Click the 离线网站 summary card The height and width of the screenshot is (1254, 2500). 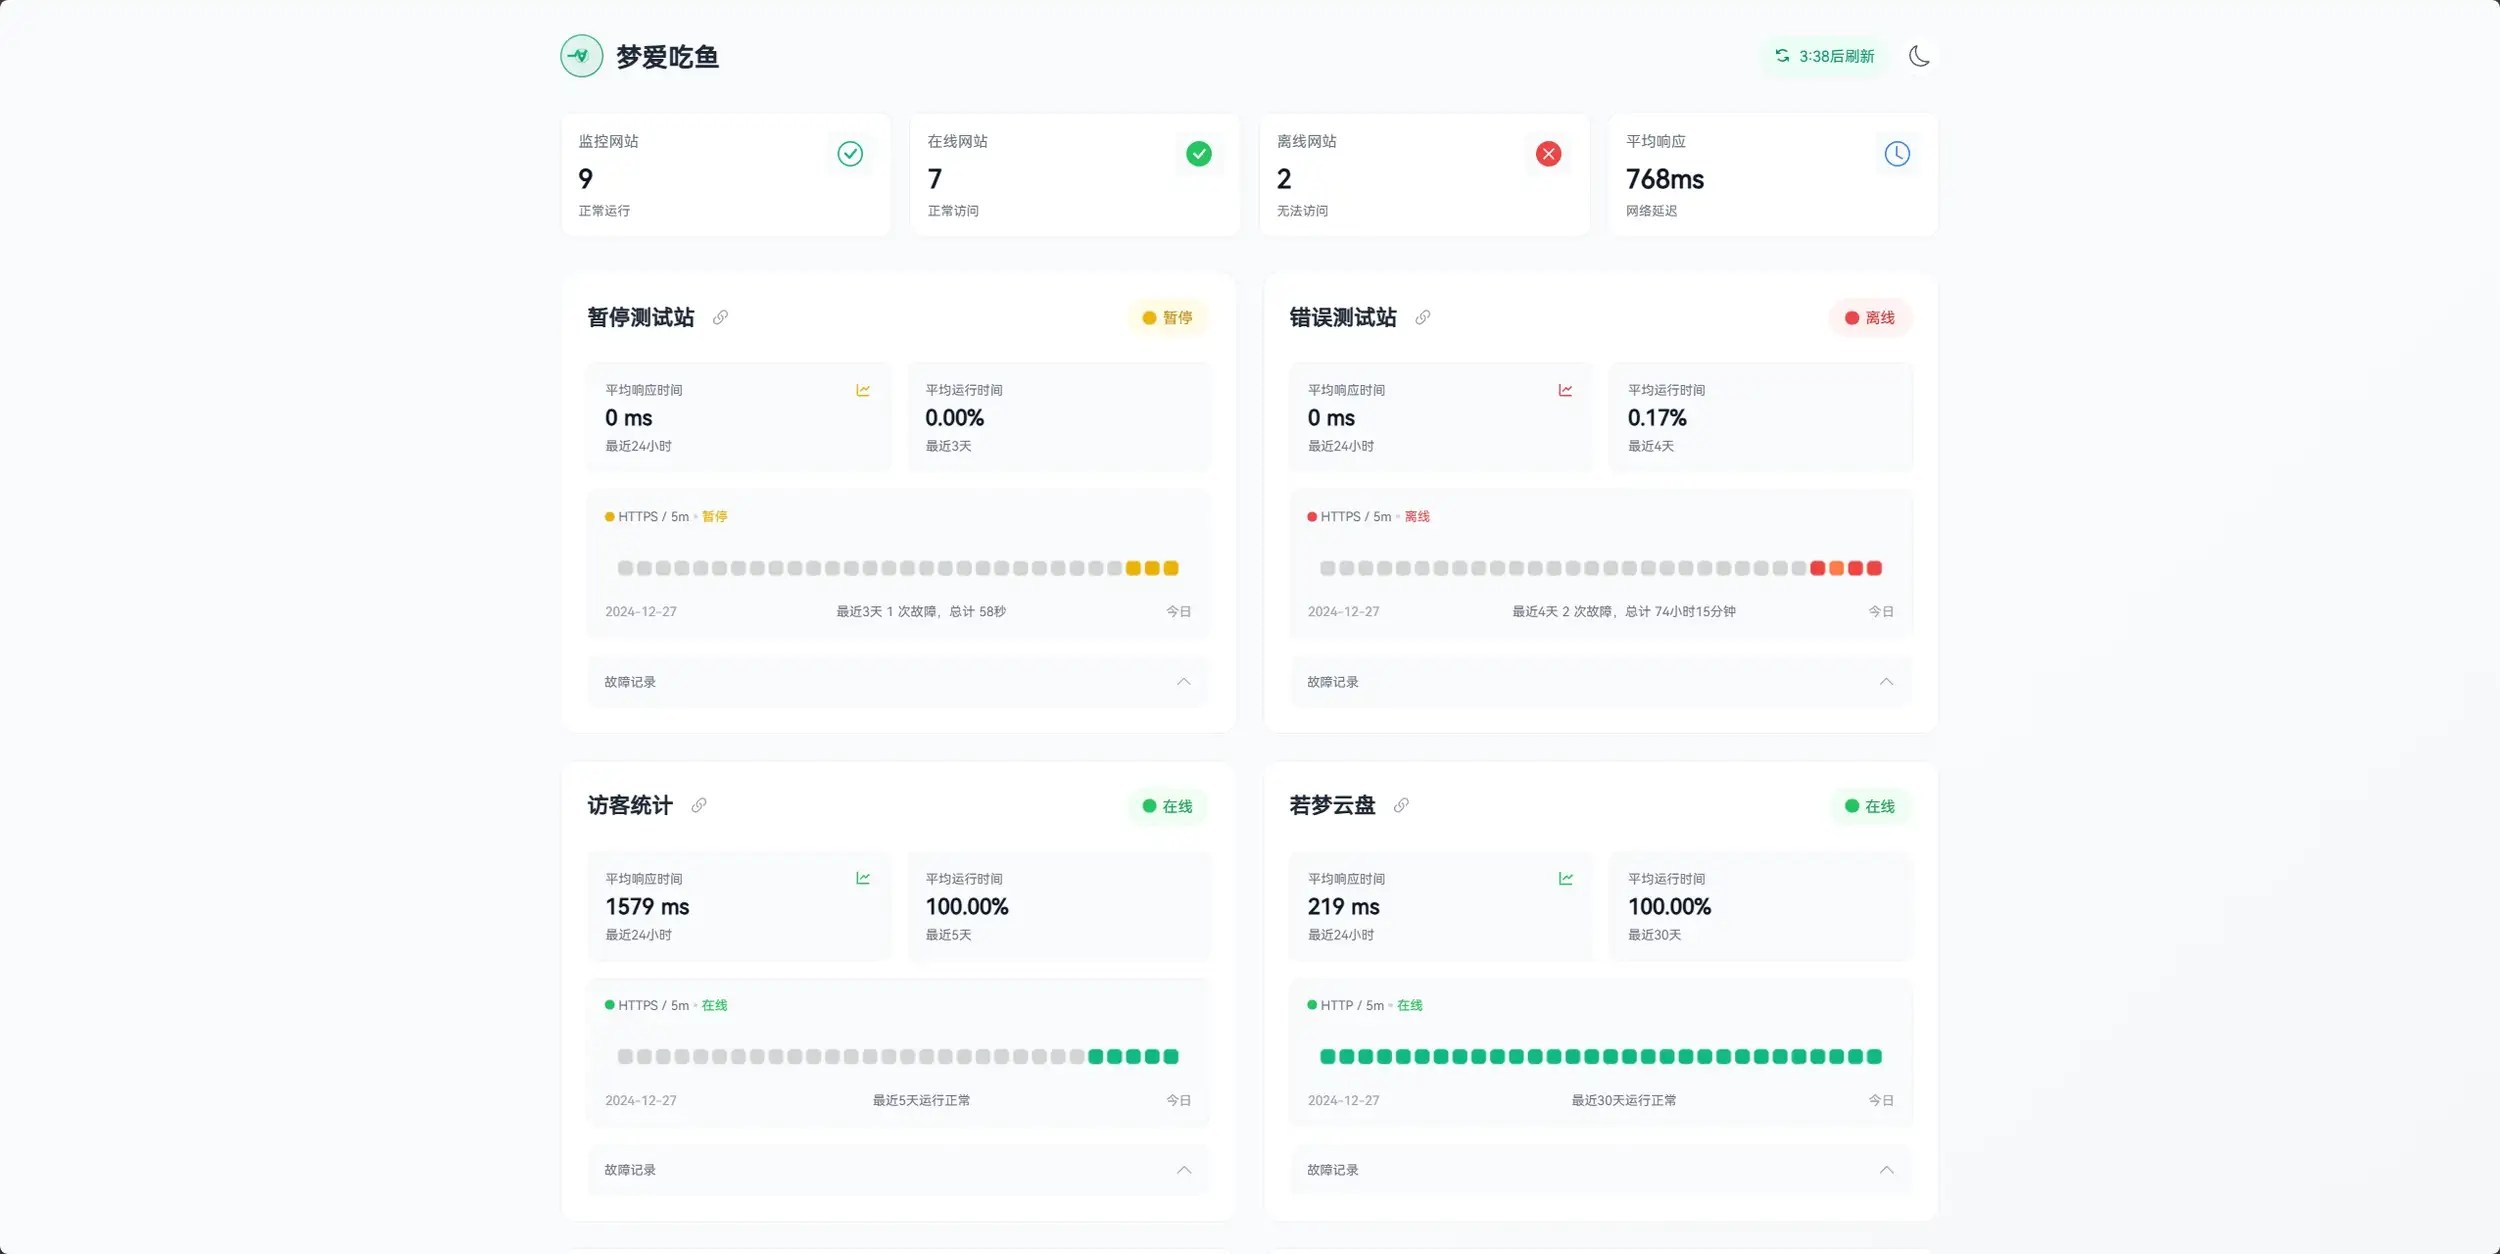pyautogui.click(x=1423, y=175)
